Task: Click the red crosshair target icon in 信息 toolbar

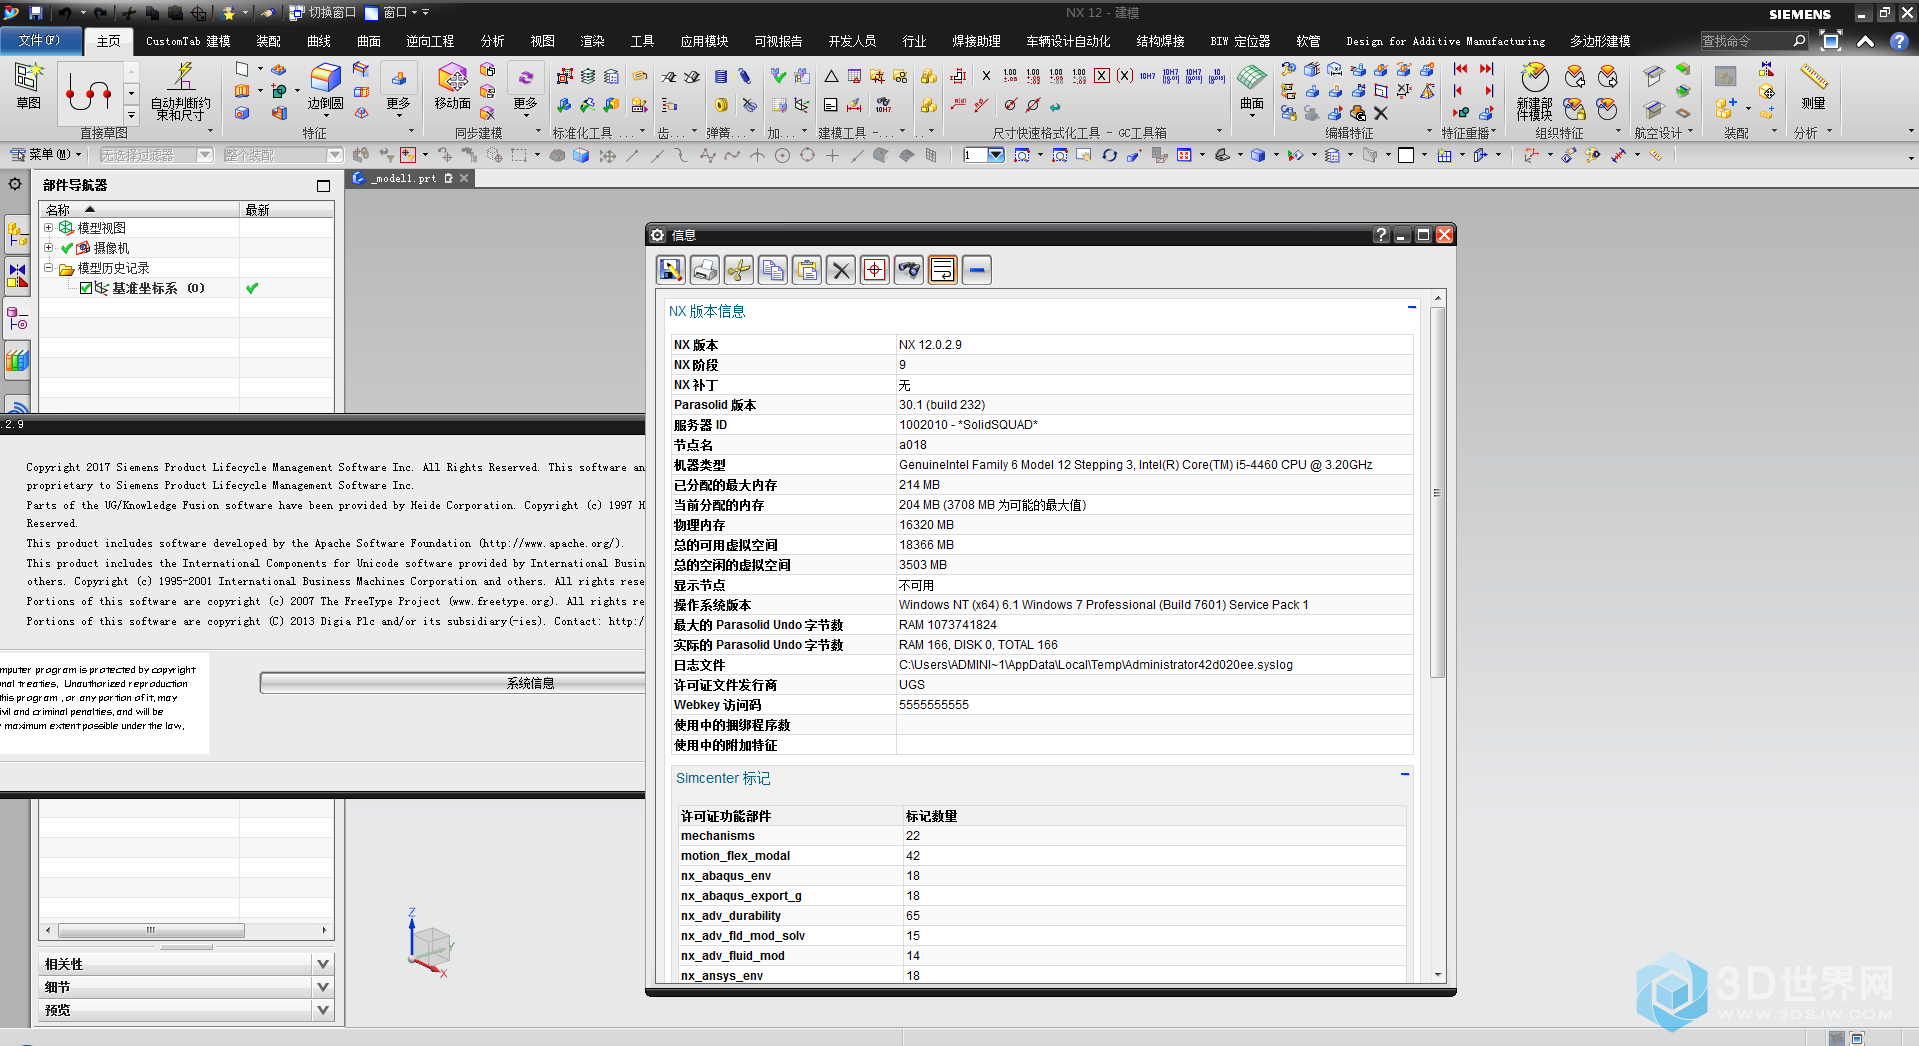Action: pos(875,270)
